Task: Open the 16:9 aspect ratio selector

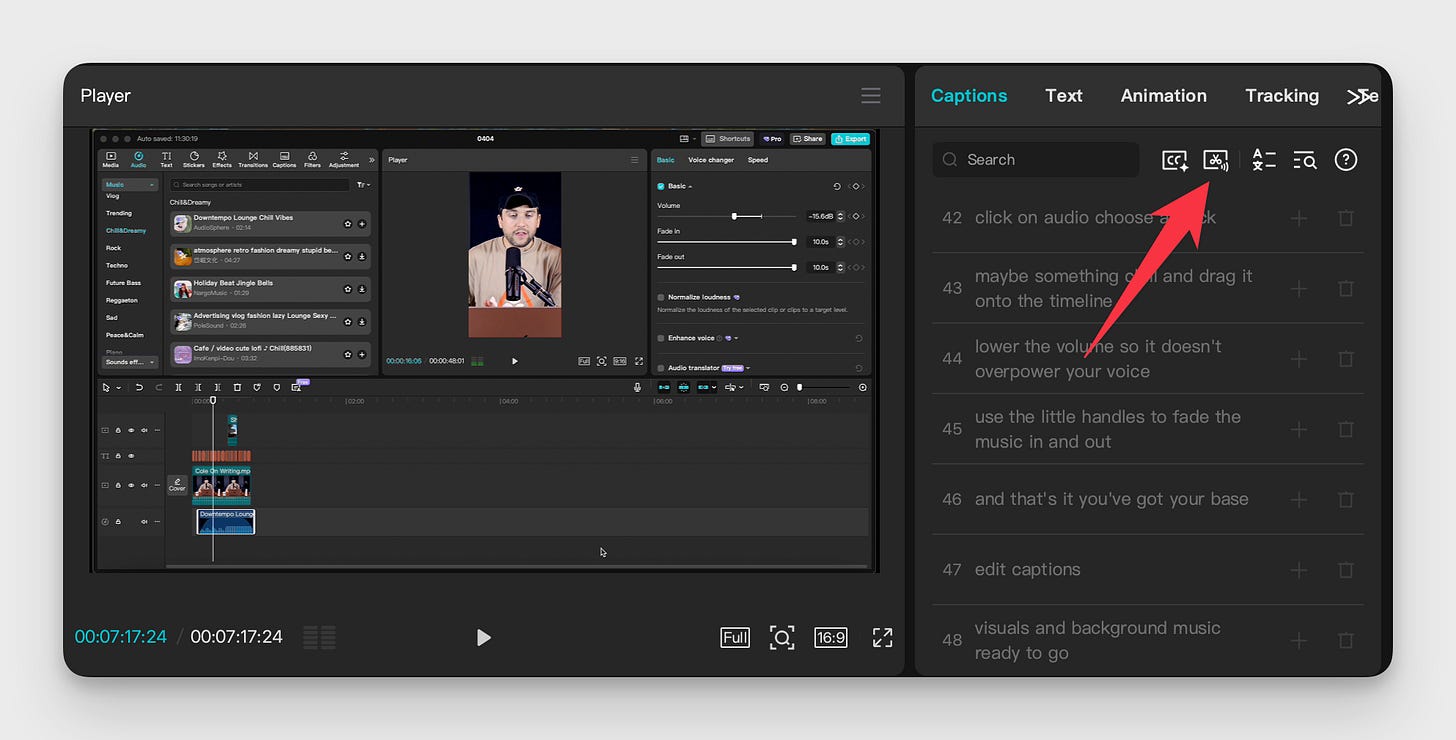Action: click(x=830, y=637)
